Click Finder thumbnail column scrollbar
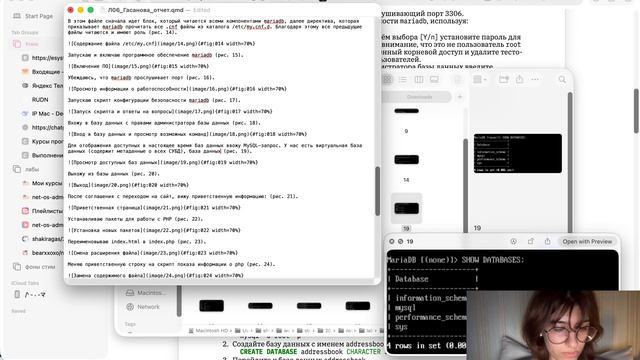640x360 pixels. click(465, 186)
